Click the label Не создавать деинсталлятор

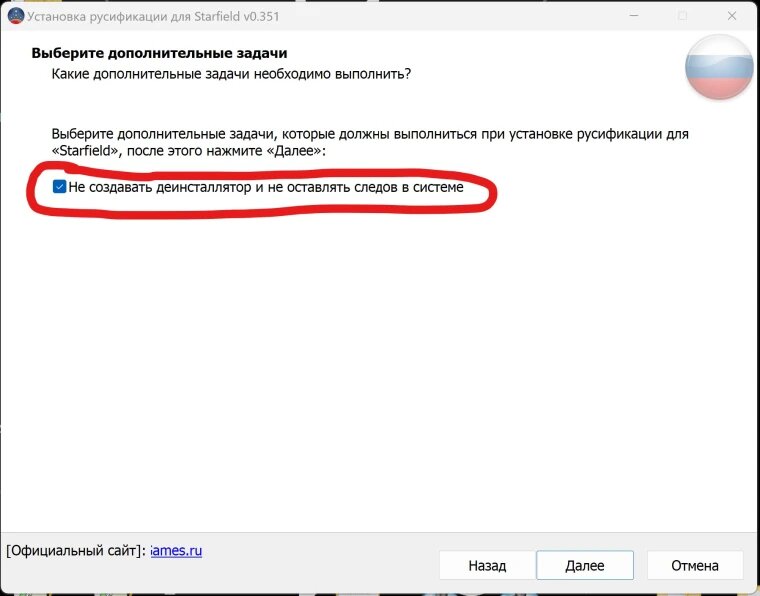pos(160,187)
